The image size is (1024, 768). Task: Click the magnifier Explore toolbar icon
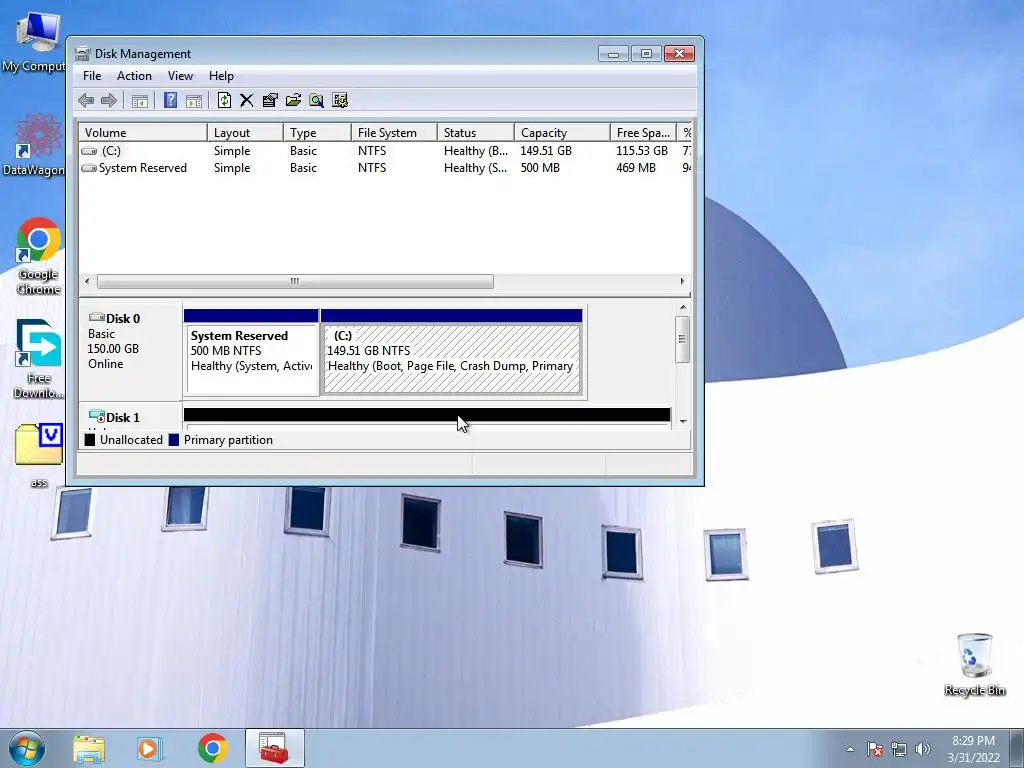point(317,100)
